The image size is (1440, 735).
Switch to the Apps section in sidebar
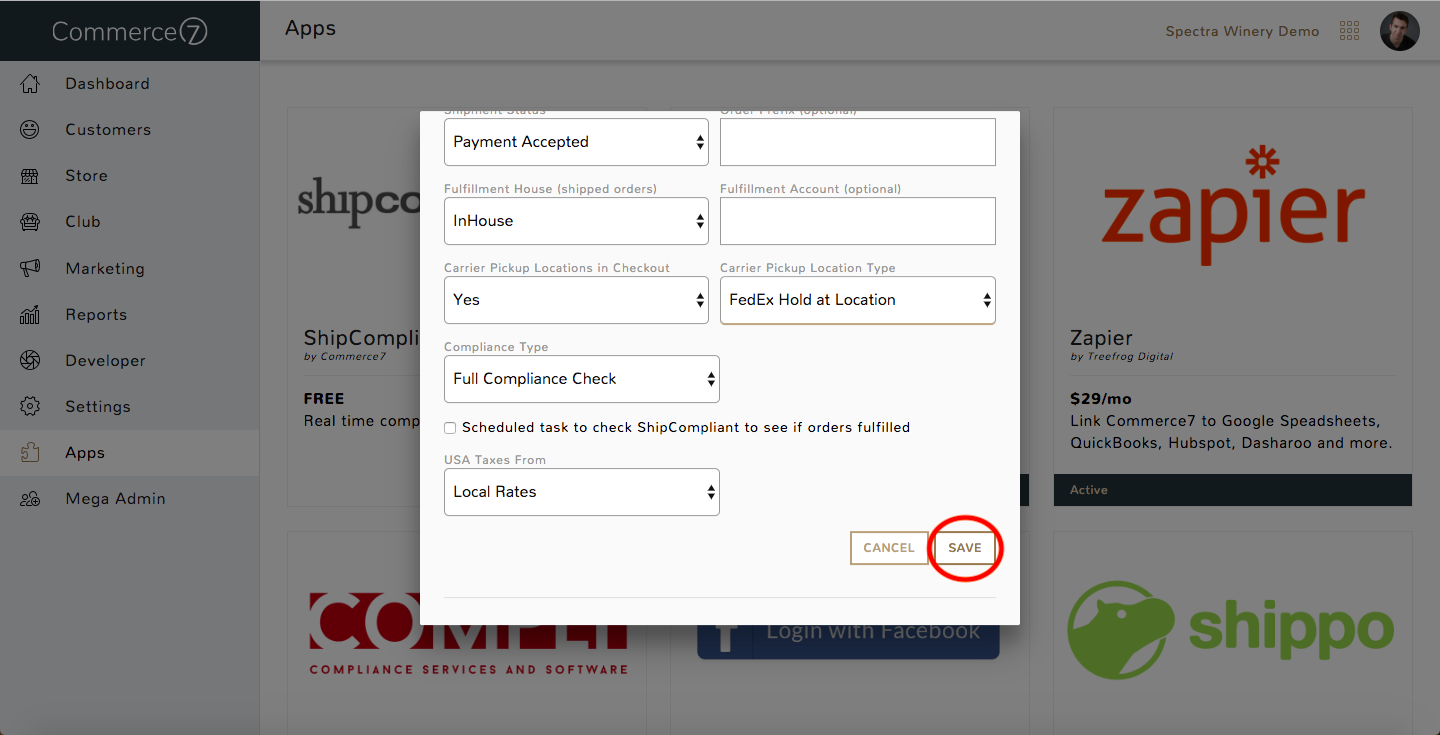(x=29, y=452)
